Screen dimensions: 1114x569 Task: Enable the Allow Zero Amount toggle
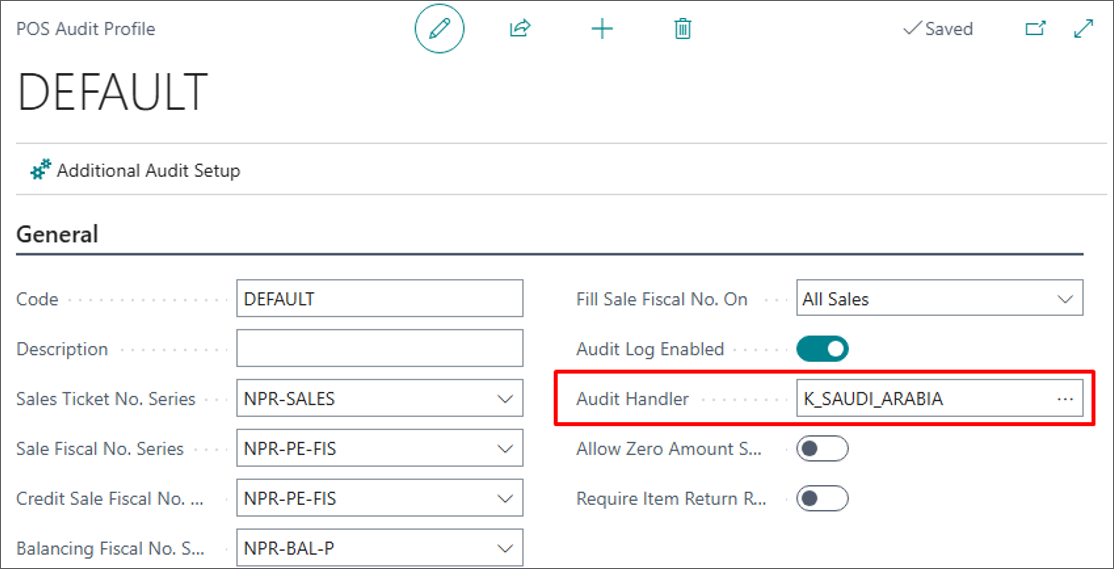(x=823, y=449)
